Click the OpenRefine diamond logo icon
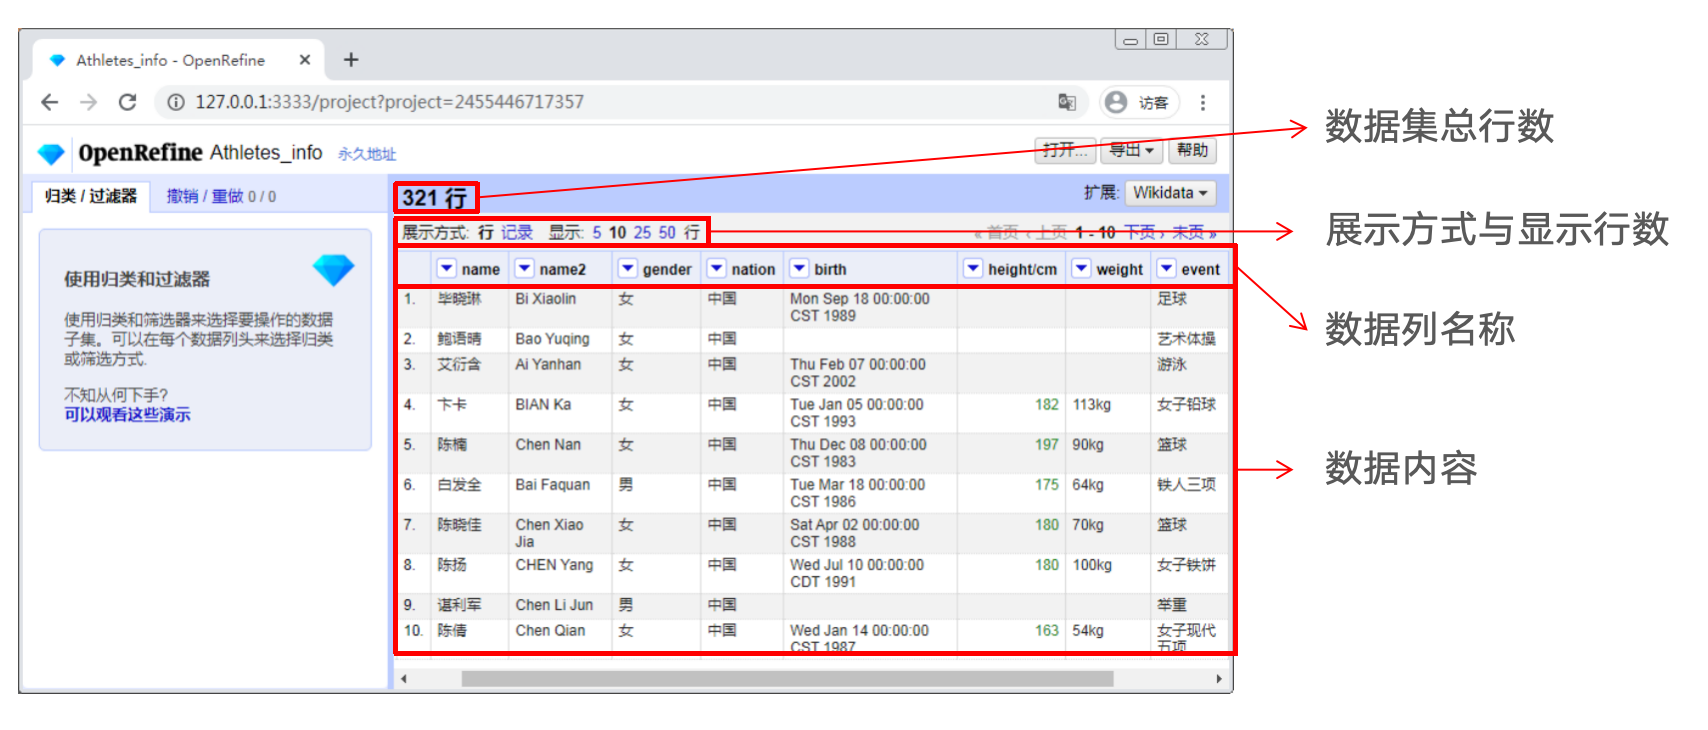 click(51, 154)
